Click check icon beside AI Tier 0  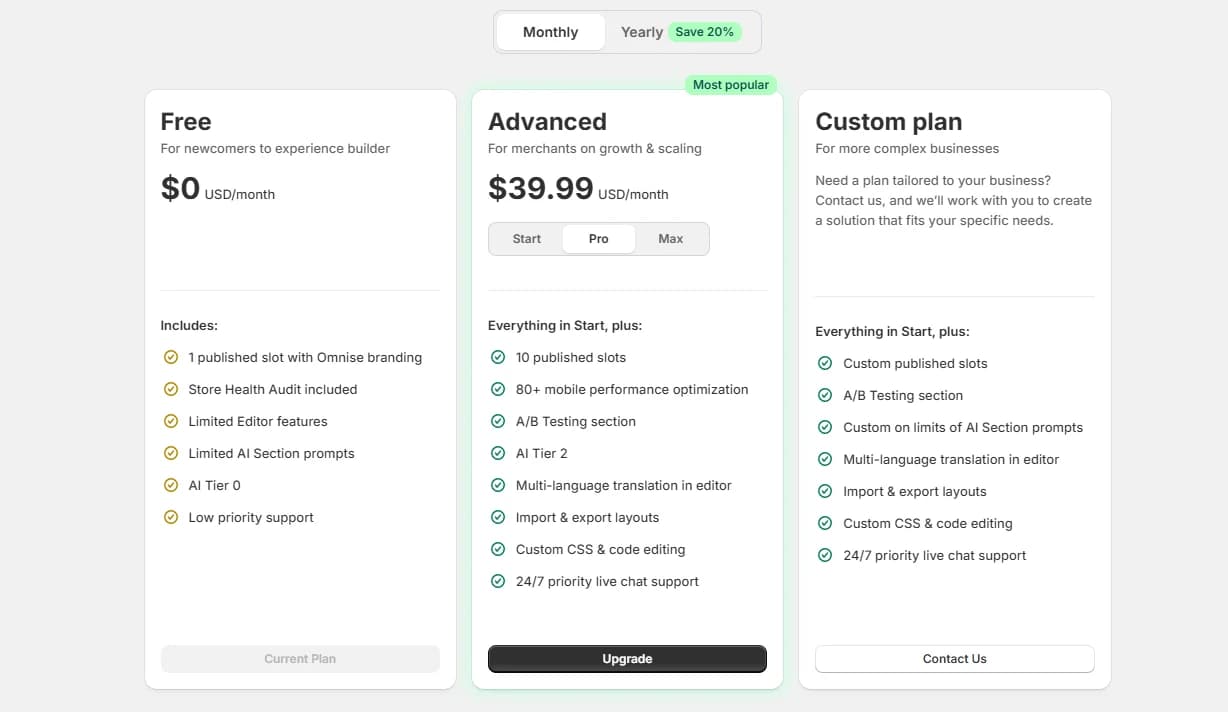[x=171, y=485]
